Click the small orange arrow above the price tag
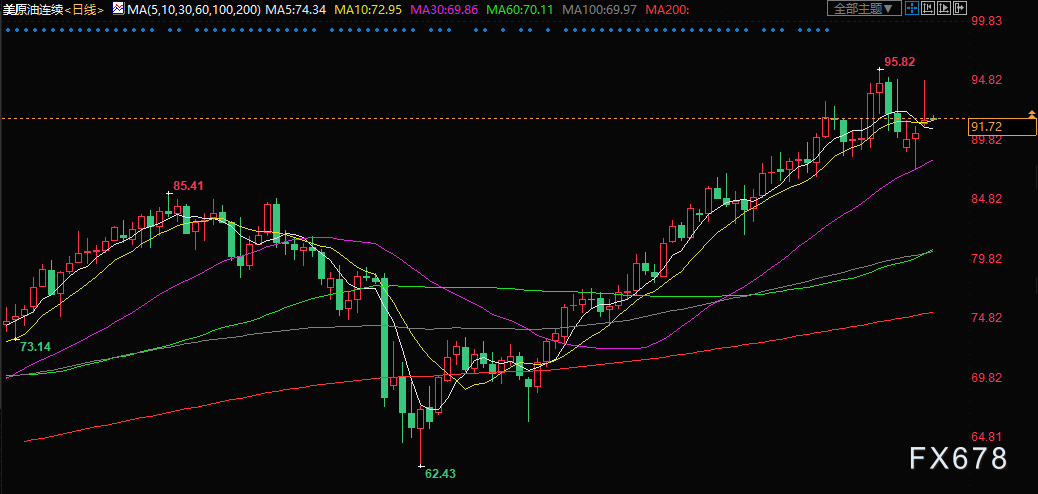This screenshot has width=1038, height=494. pos(1031,115)
